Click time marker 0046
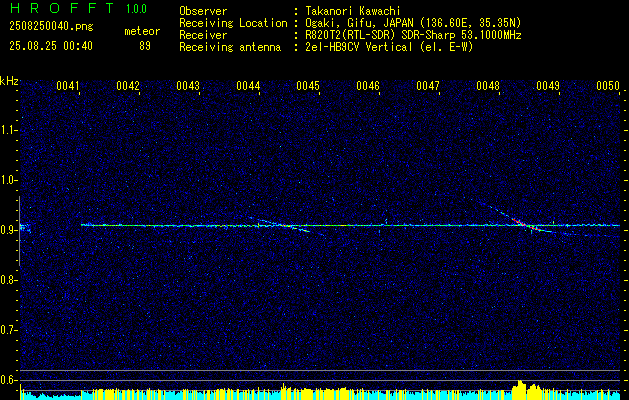629x400 pixels. tap(368, 86)
